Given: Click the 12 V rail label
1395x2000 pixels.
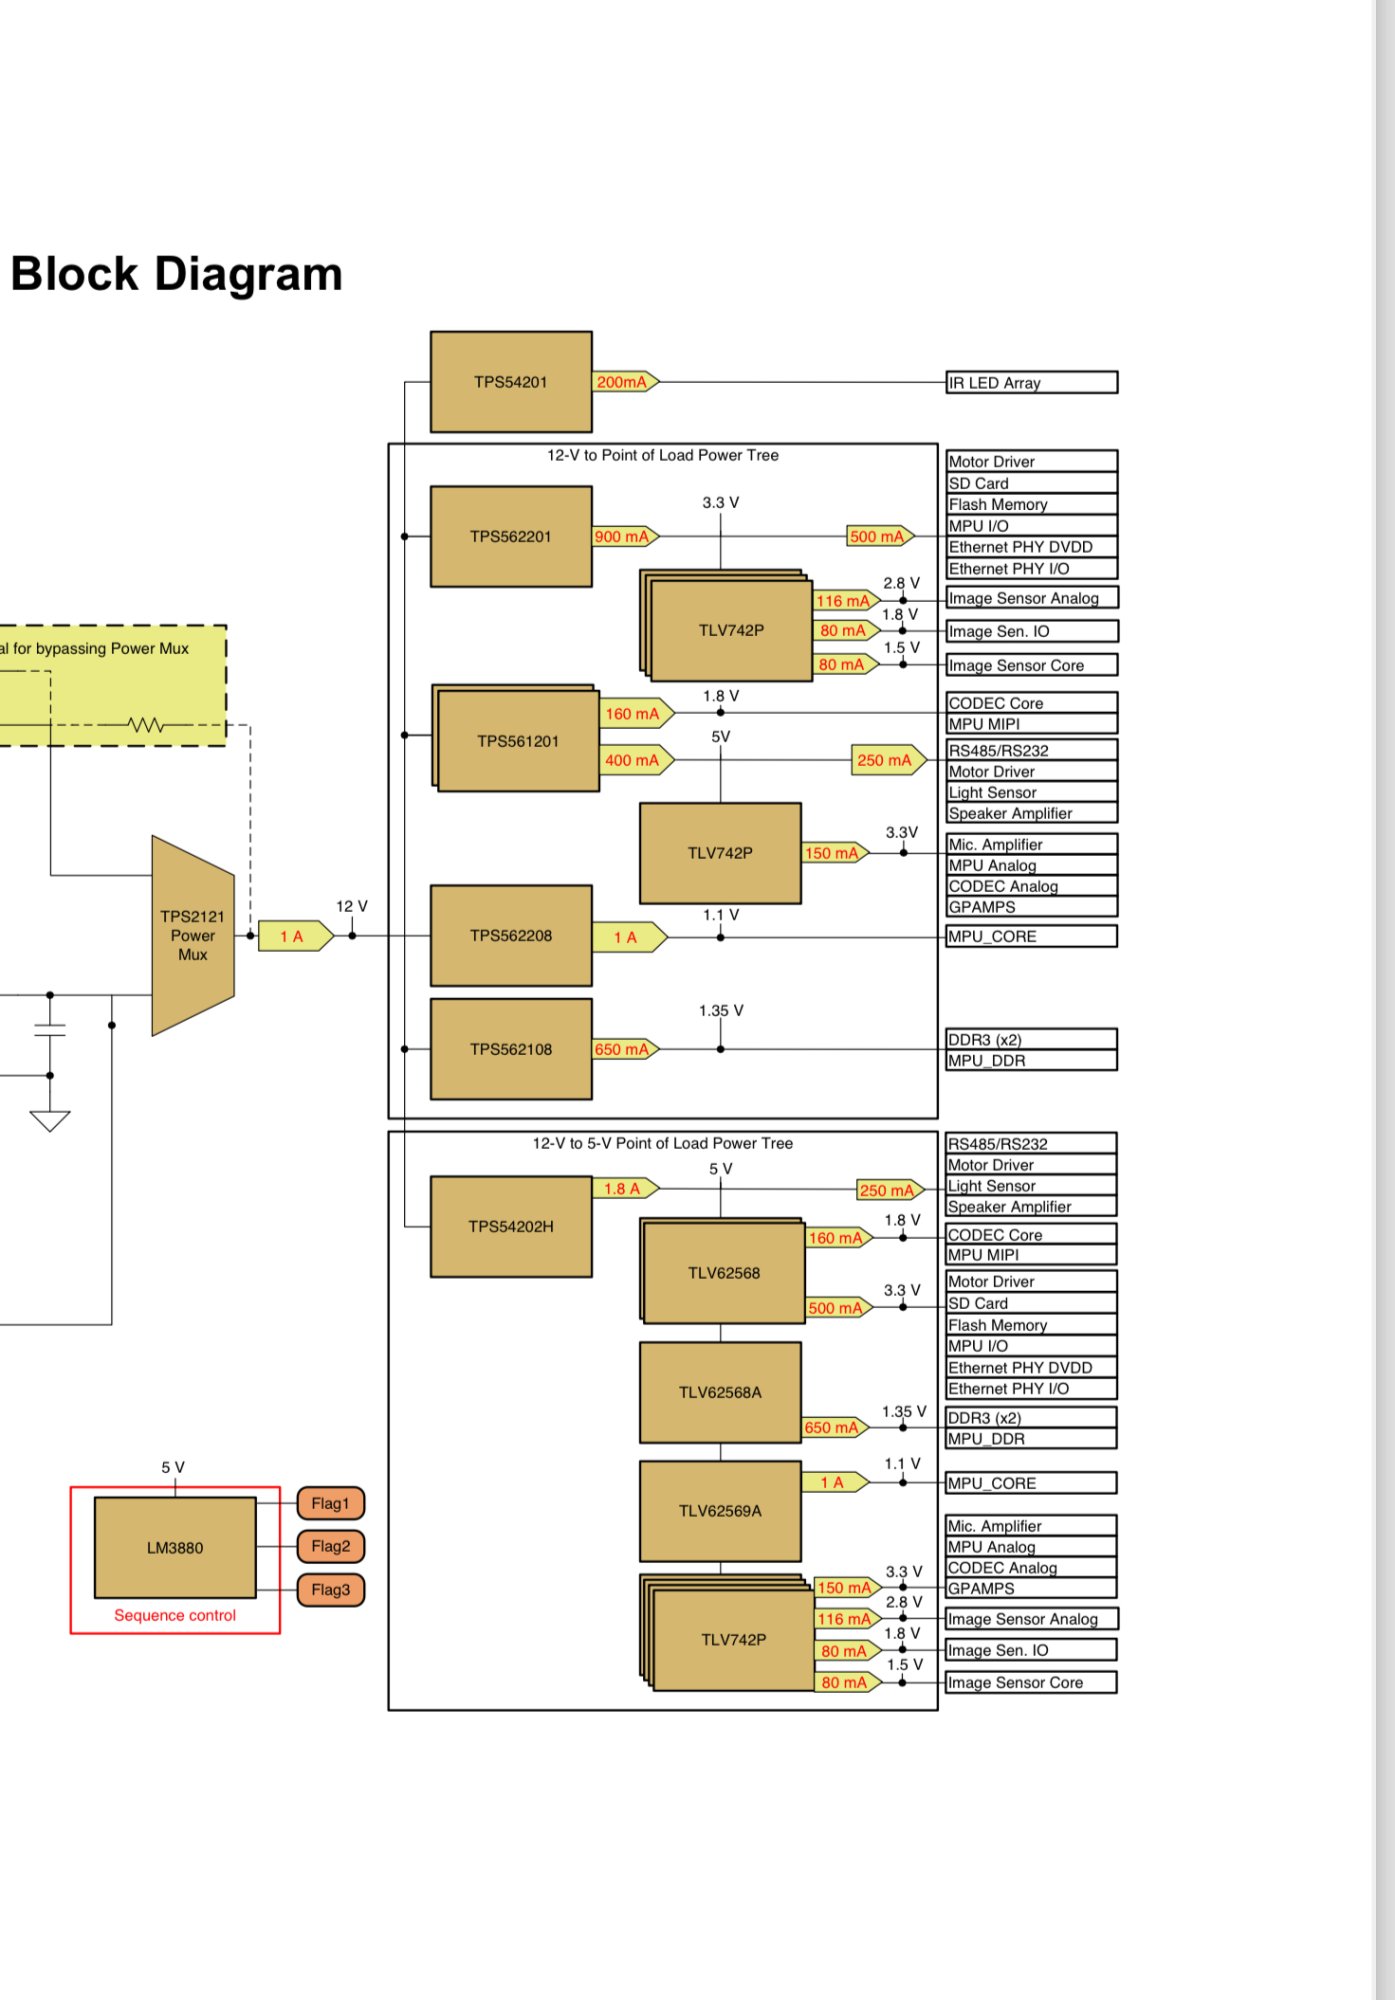Looking at the screenshot, I should tap(351, 906).
